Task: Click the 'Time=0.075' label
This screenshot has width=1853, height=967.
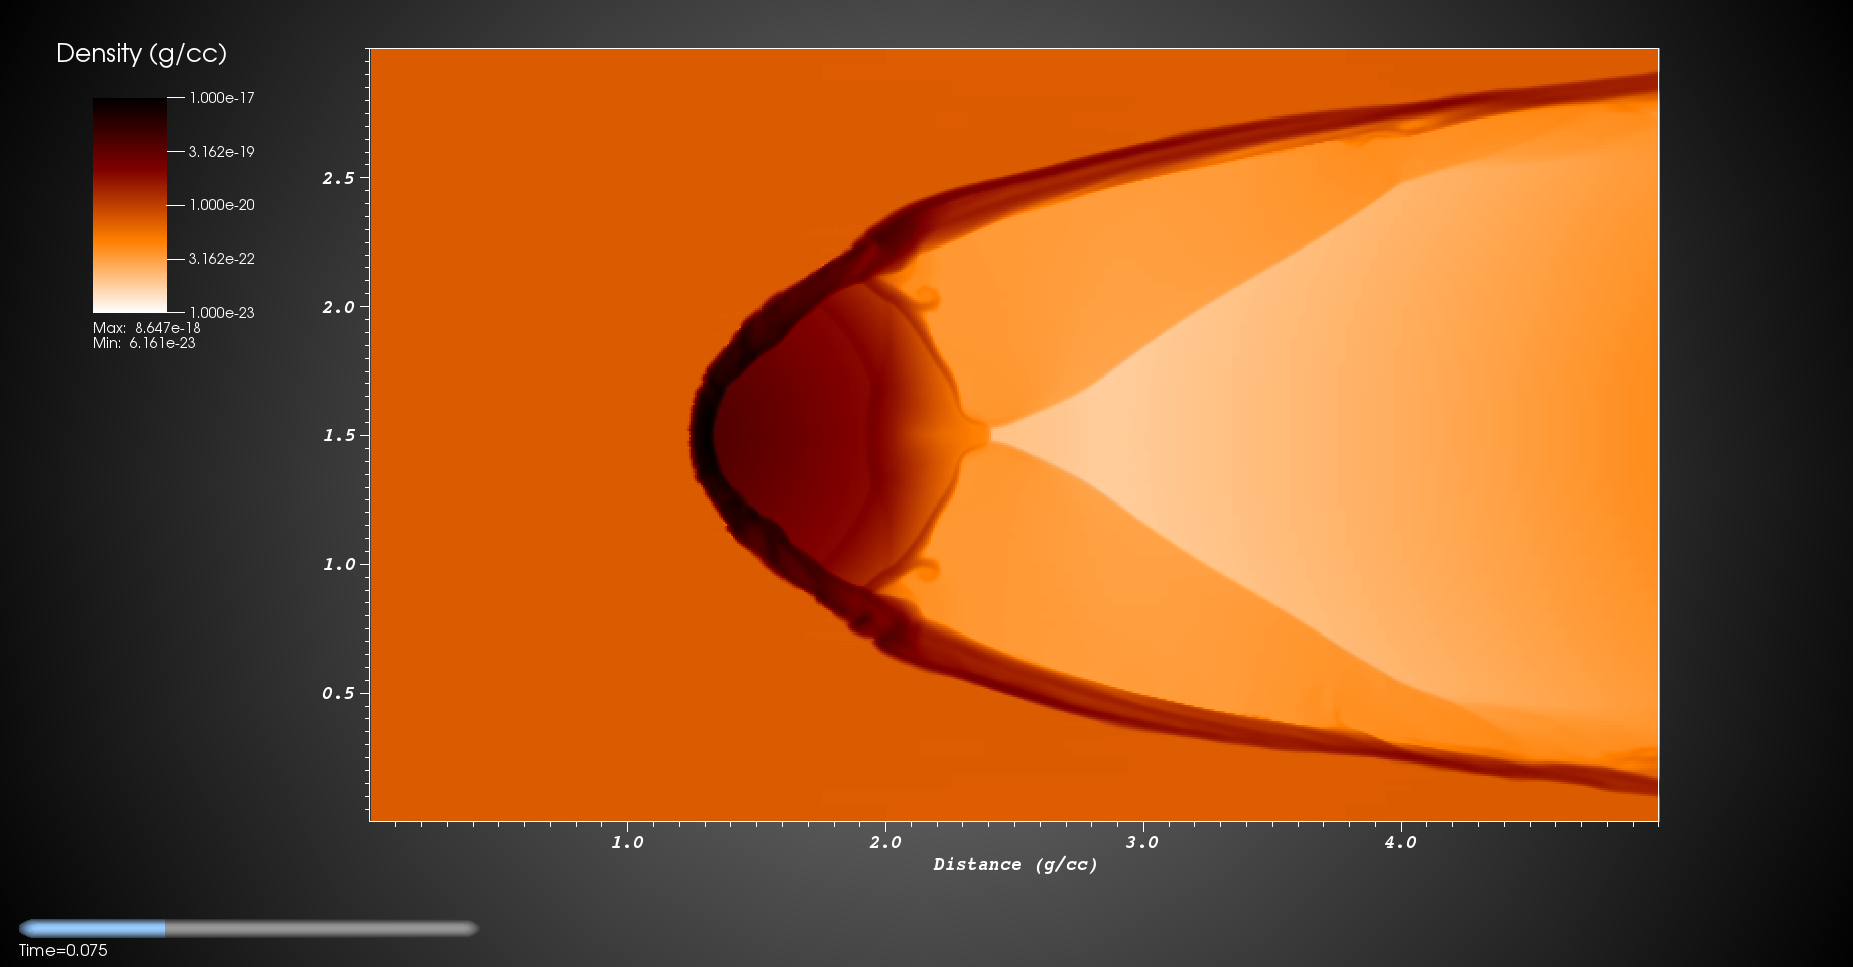Action: pyautogui.click(x=63, y=950)
